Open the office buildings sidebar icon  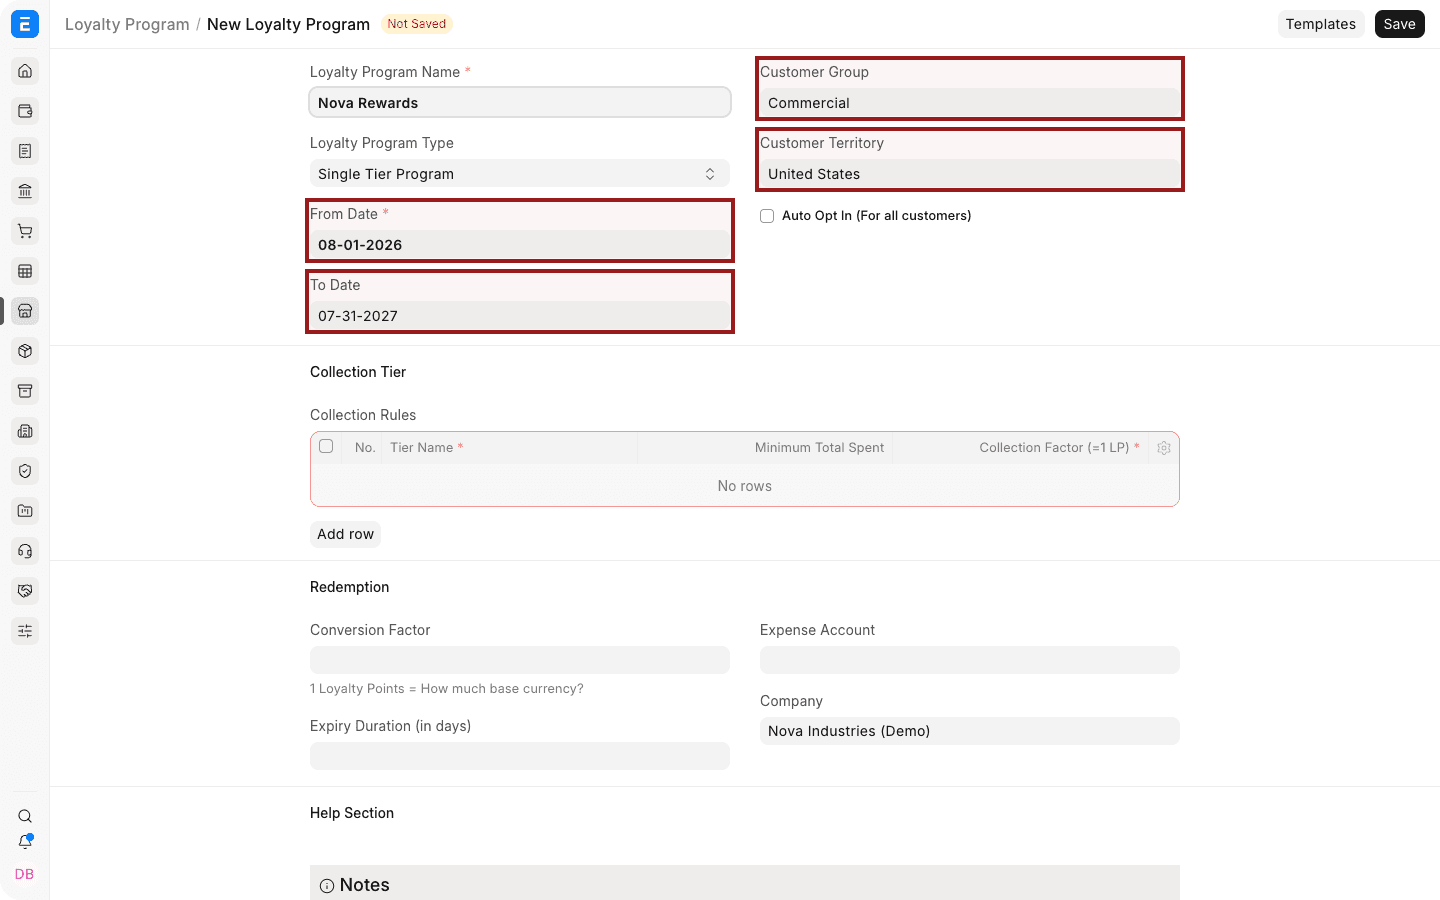pyautogui.click(x=25, y=431)
